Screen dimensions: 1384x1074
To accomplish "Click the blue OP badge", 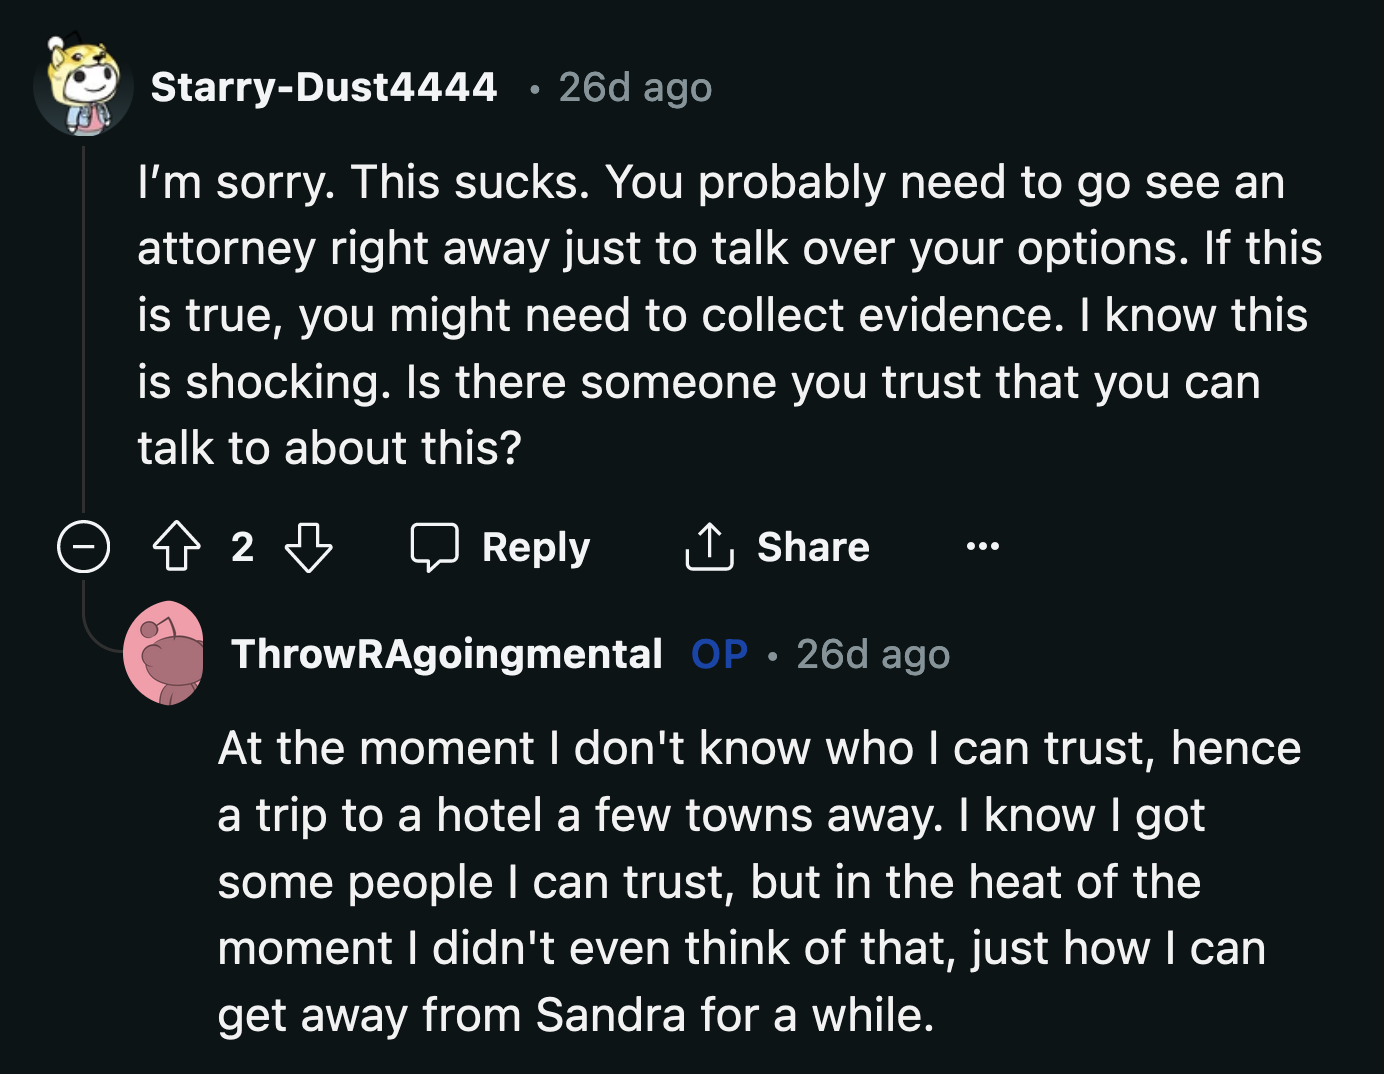I will click(x=719, y=654).
